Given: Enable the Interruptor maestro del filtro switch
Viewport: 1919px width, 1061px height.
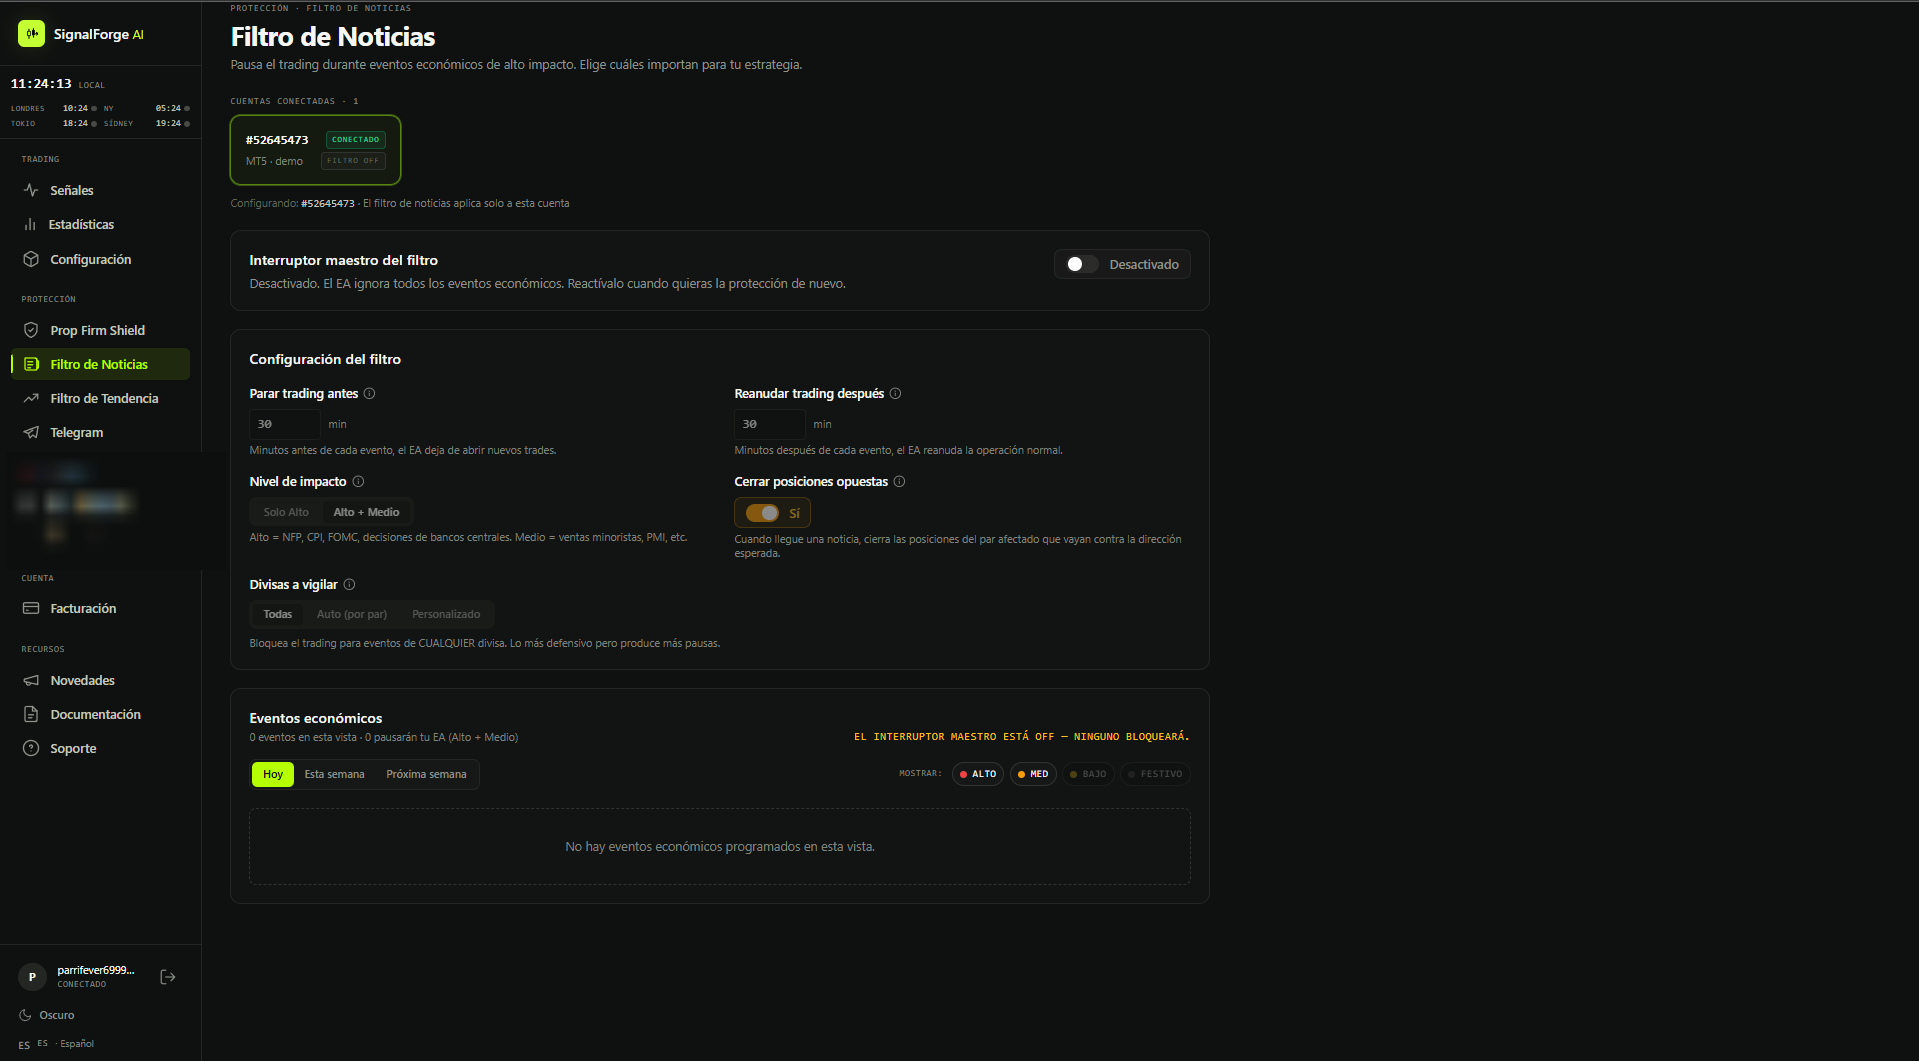Looking at the screenshot, I should (1082, 264).
